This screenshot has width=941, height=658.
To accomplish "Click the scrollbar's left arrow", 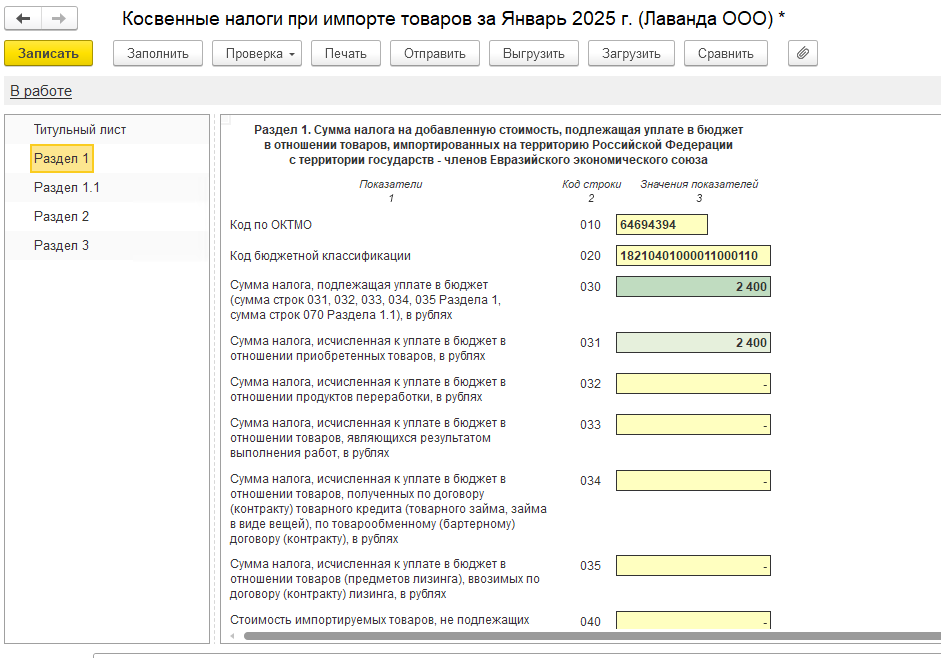I will click(x=233, y=636).
